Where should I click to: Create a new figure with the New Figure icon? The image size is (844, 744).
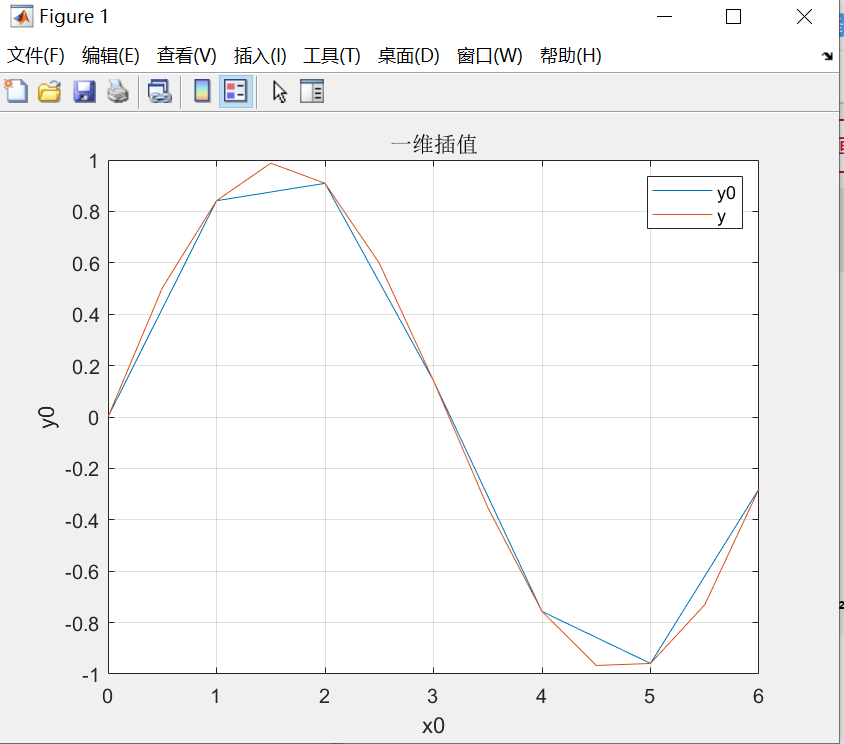[16, 91]
